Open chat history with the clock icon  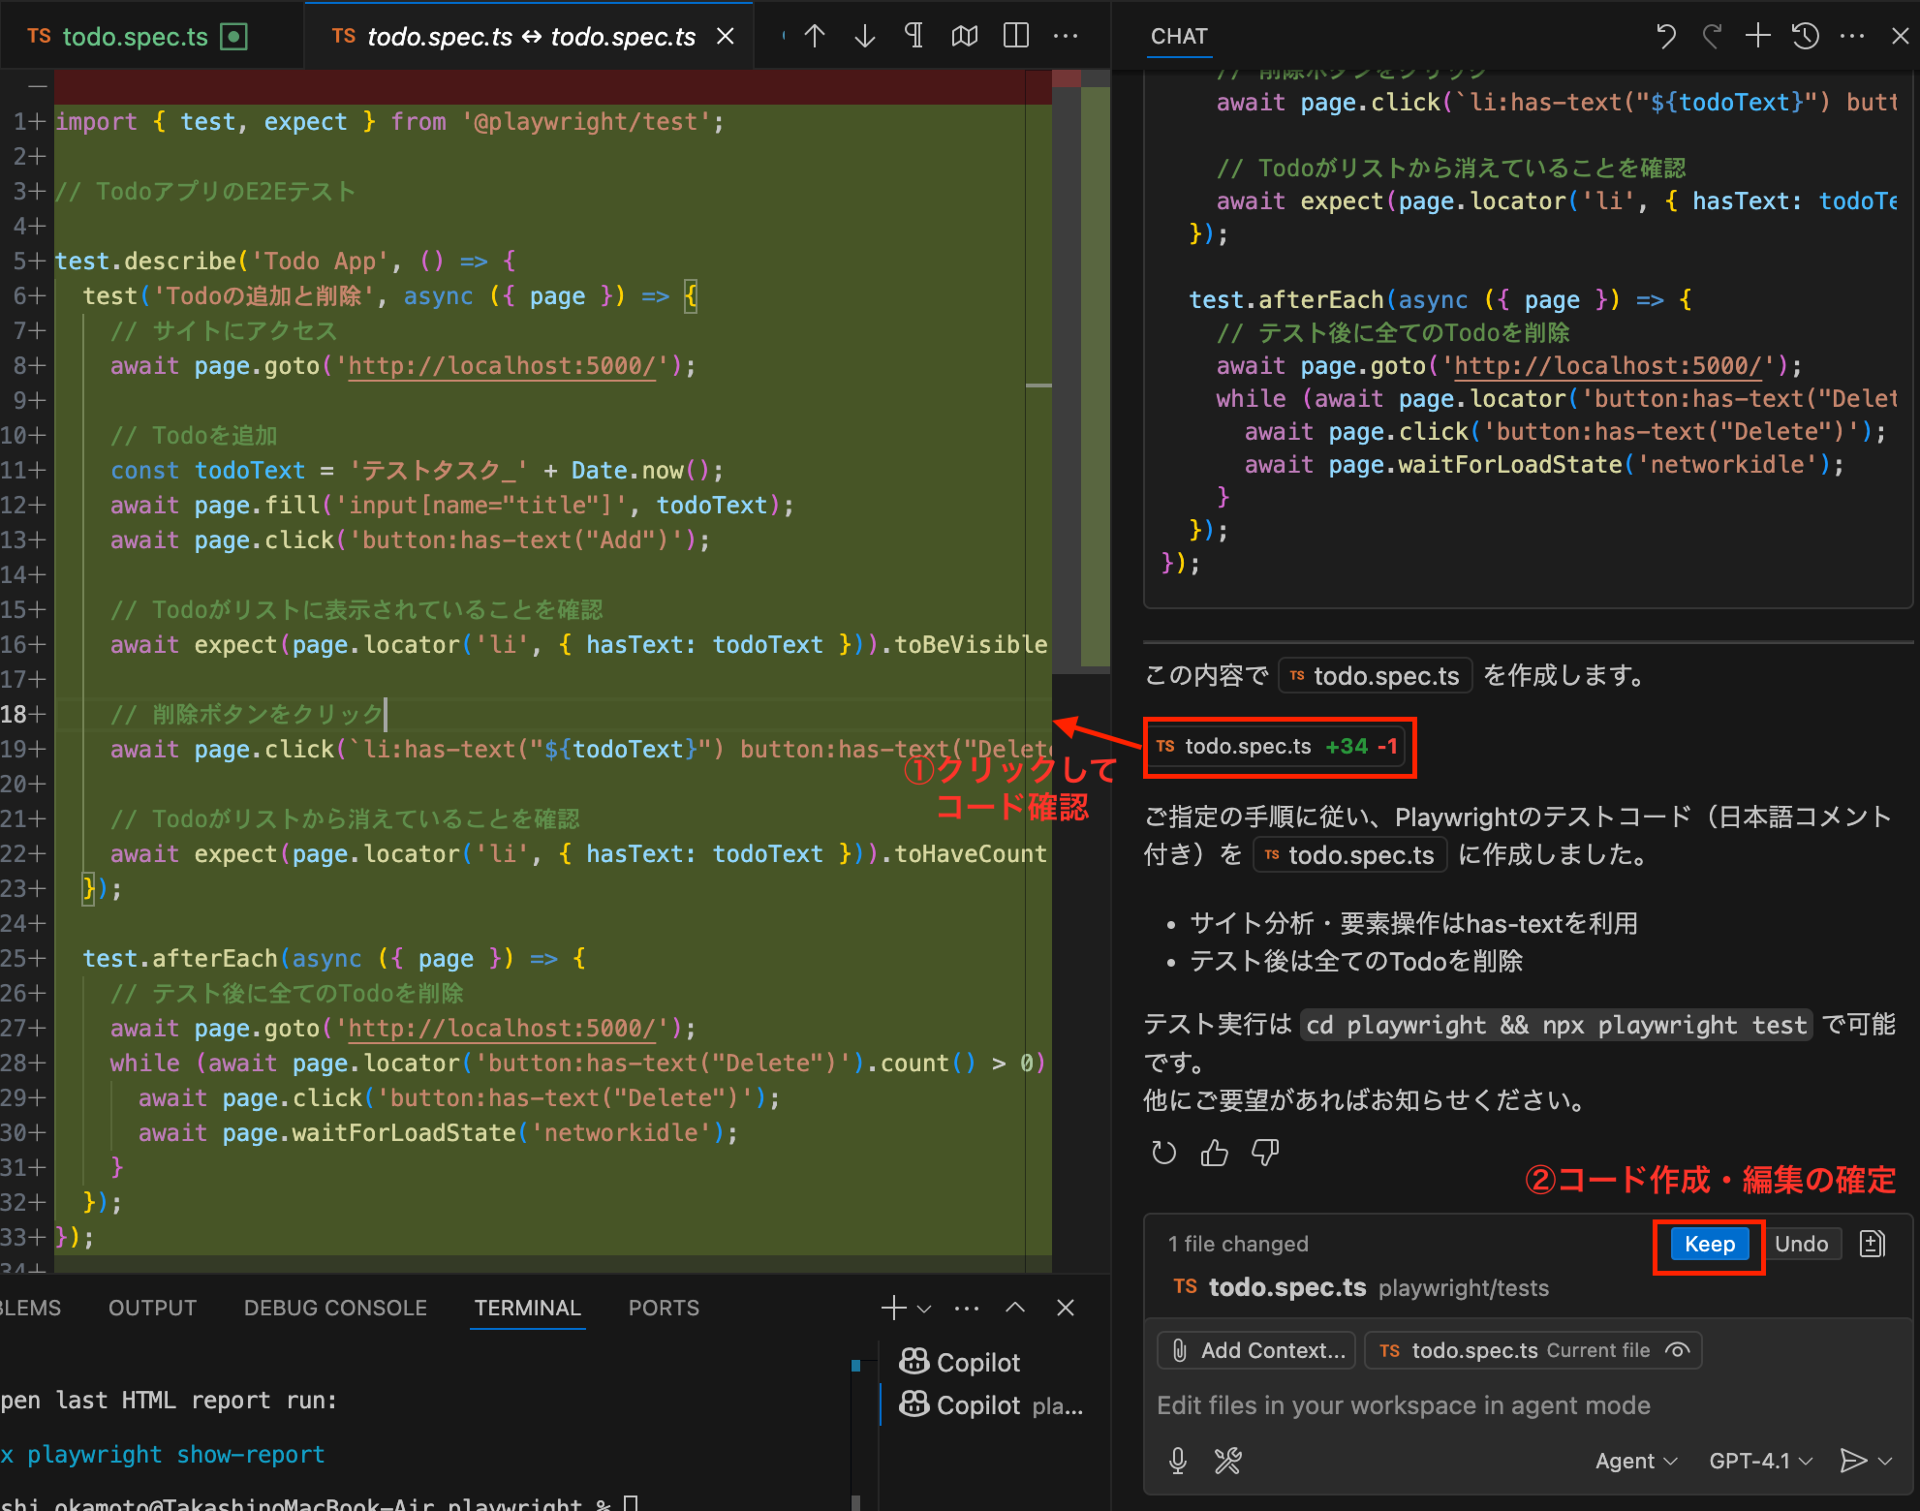pos(1805,35)
